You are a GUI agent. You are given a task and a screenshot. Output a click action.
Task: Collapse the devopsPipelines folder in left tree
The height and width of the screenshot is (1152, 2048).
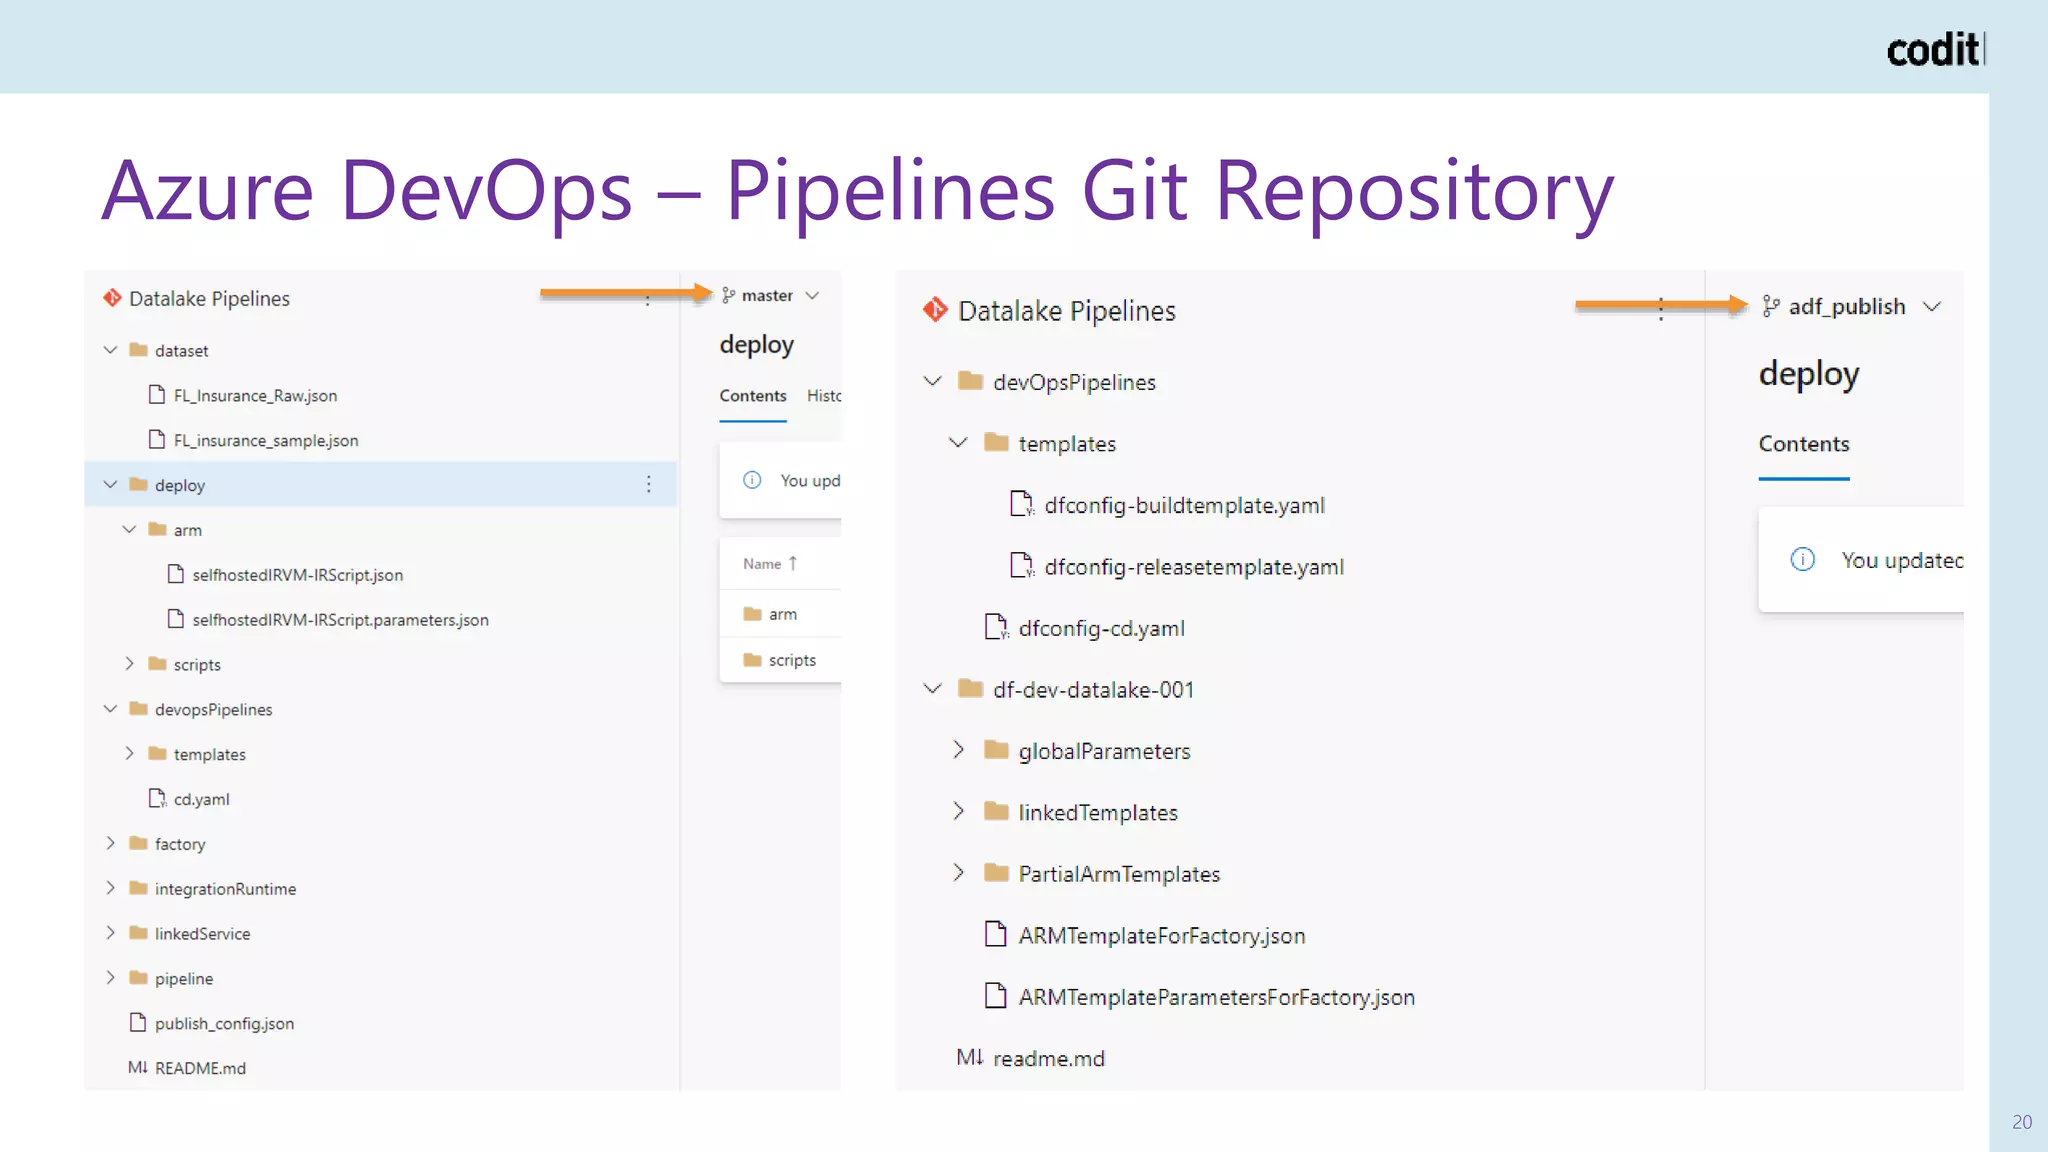point(110,708)
